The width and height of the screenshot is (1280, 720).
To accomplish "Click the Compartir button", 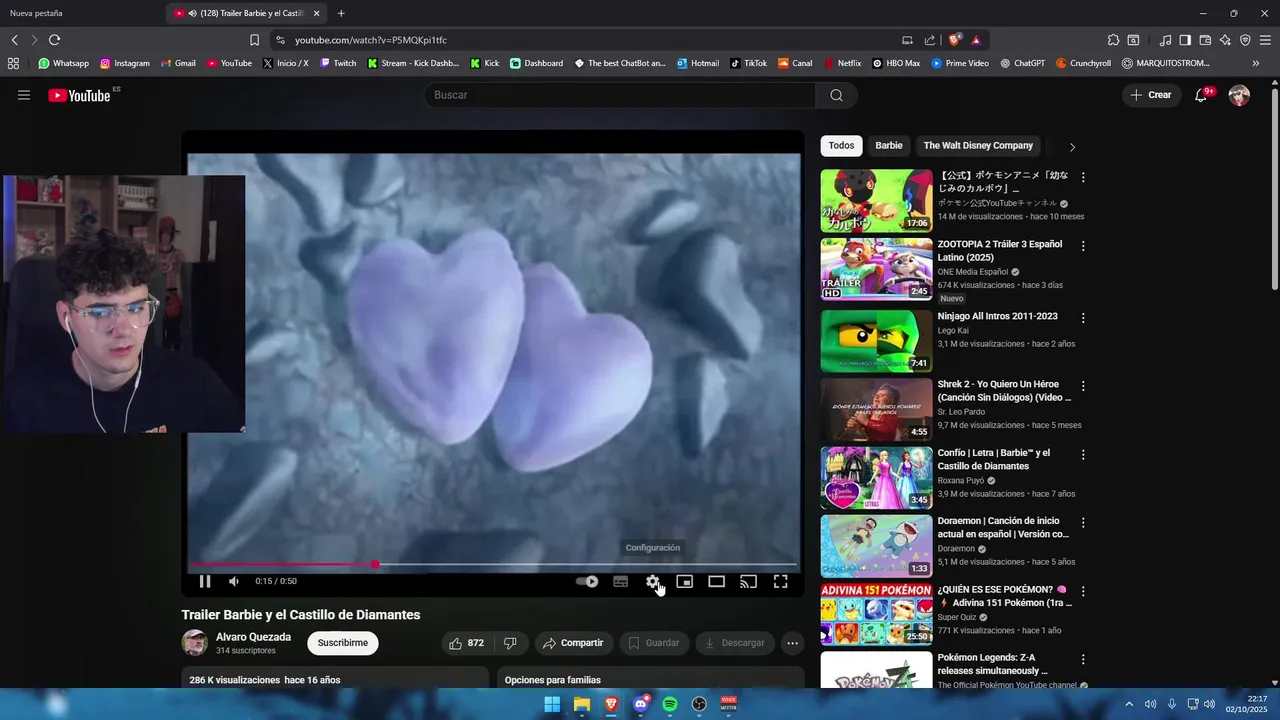I will [573, 643].
